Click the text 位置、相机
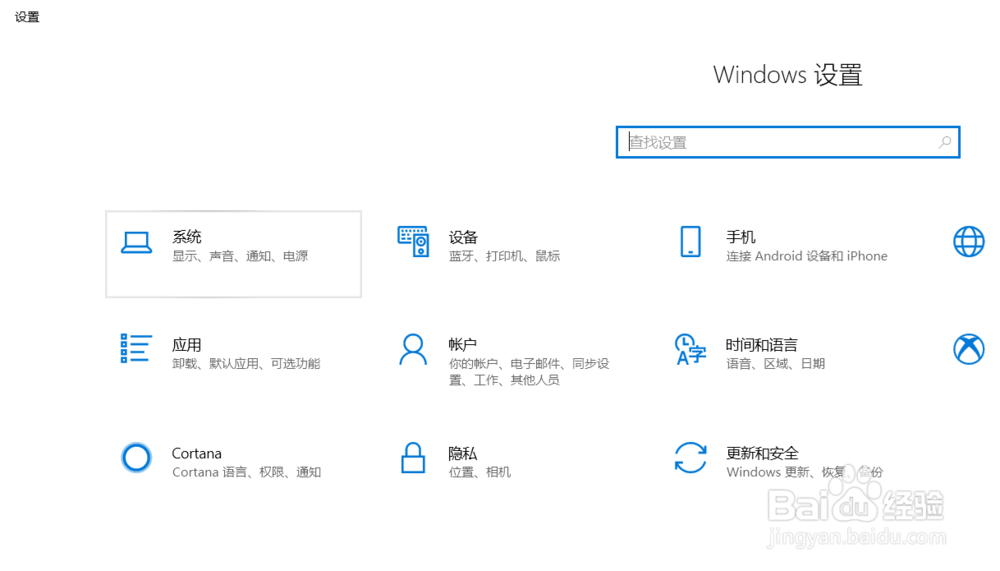This screenshot has height=571, width=1000. pyautogui.click(x=480, y=472)
